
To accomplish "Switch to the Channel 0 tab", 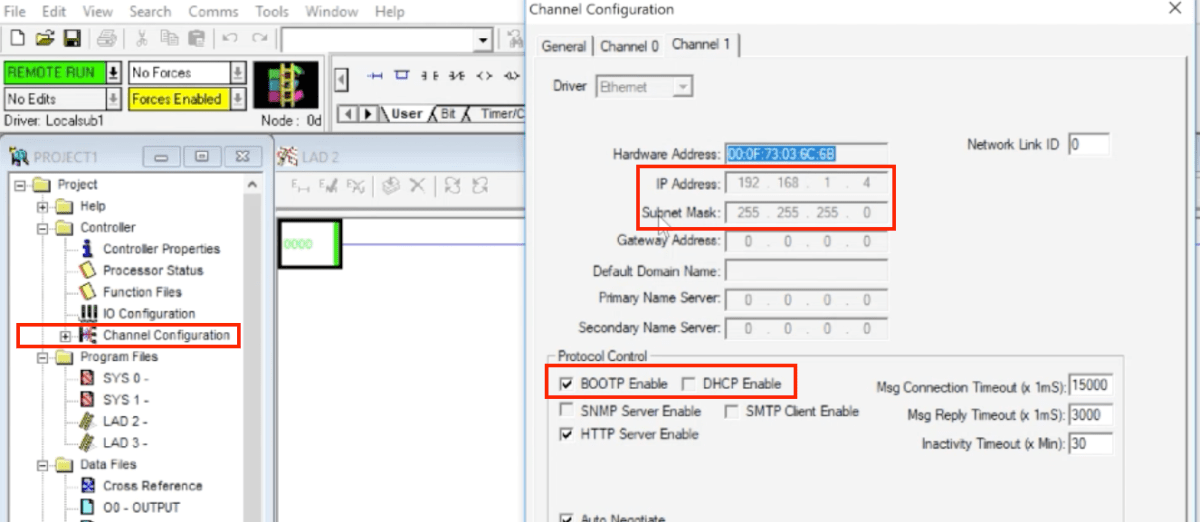I will coord(629,46).
